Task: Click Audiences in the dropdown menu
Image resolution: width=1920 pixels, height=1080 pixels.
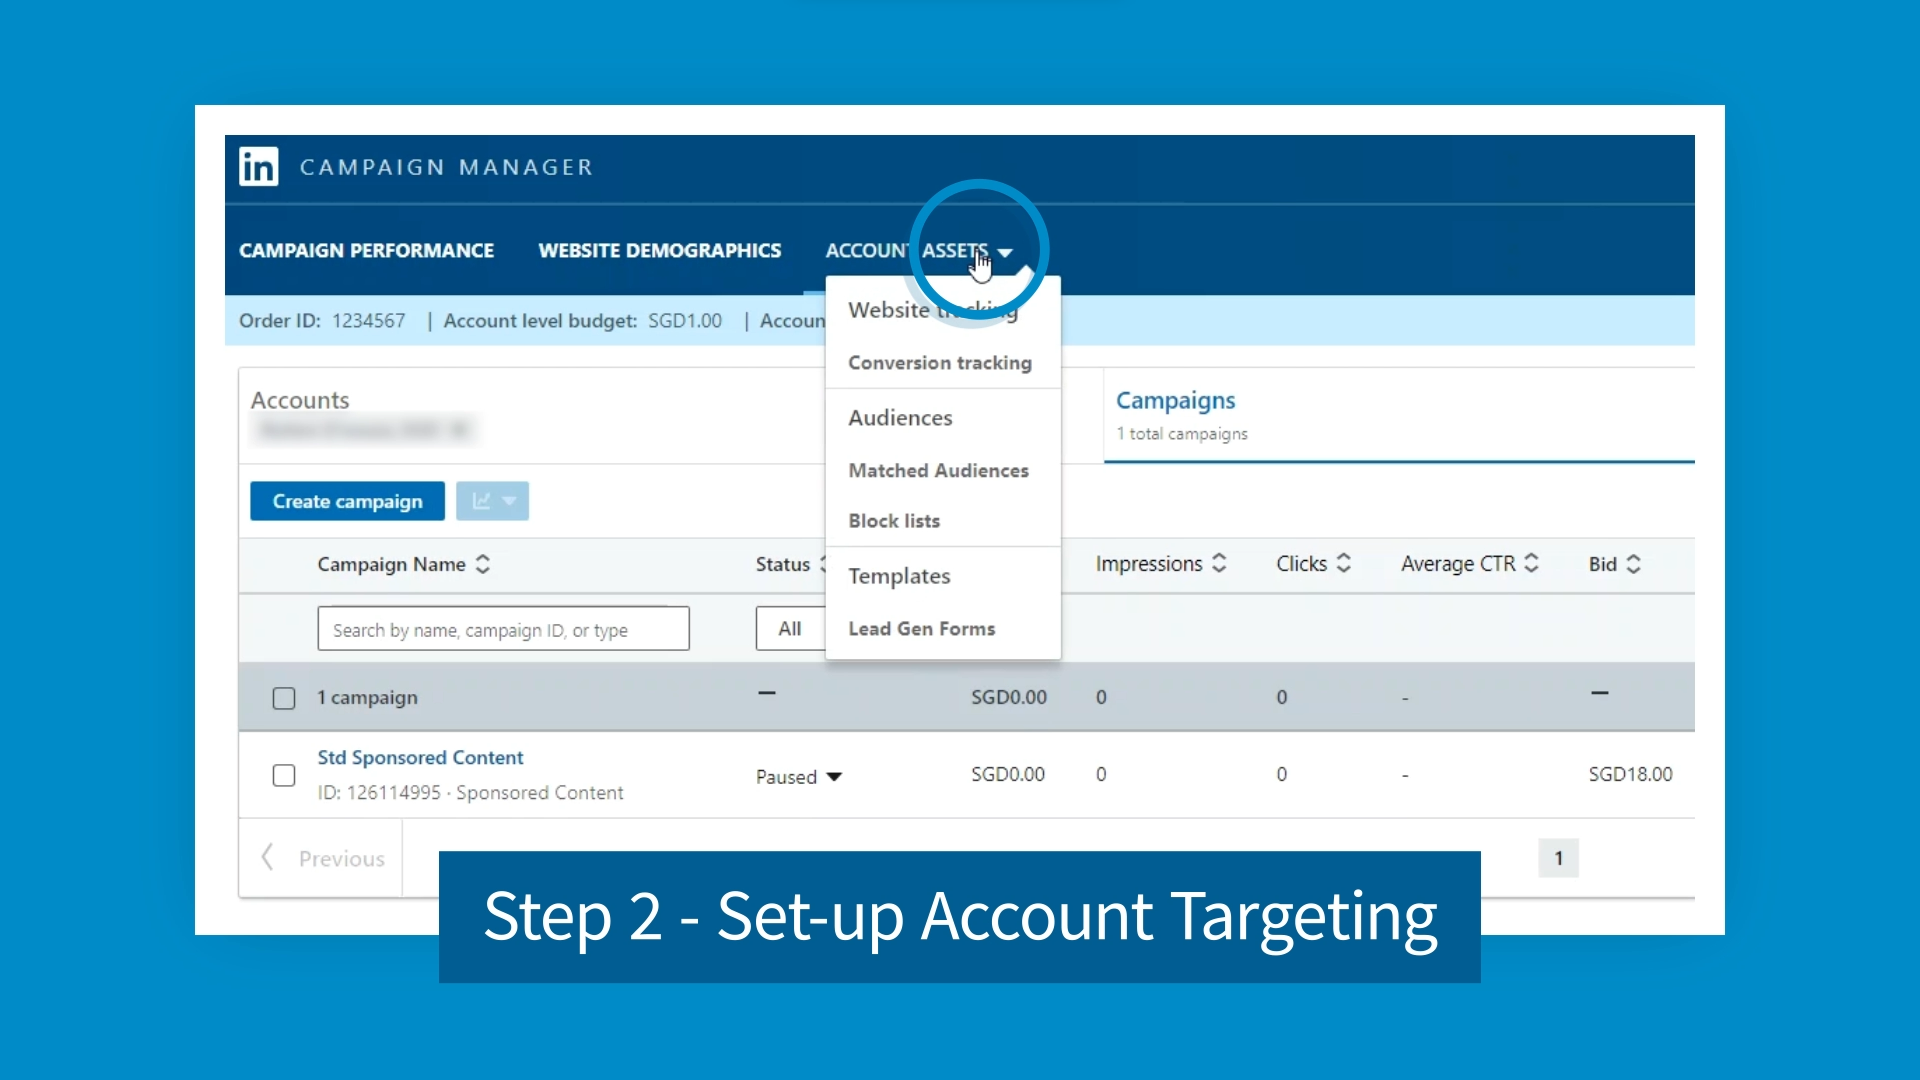Action: click(900, 418)
